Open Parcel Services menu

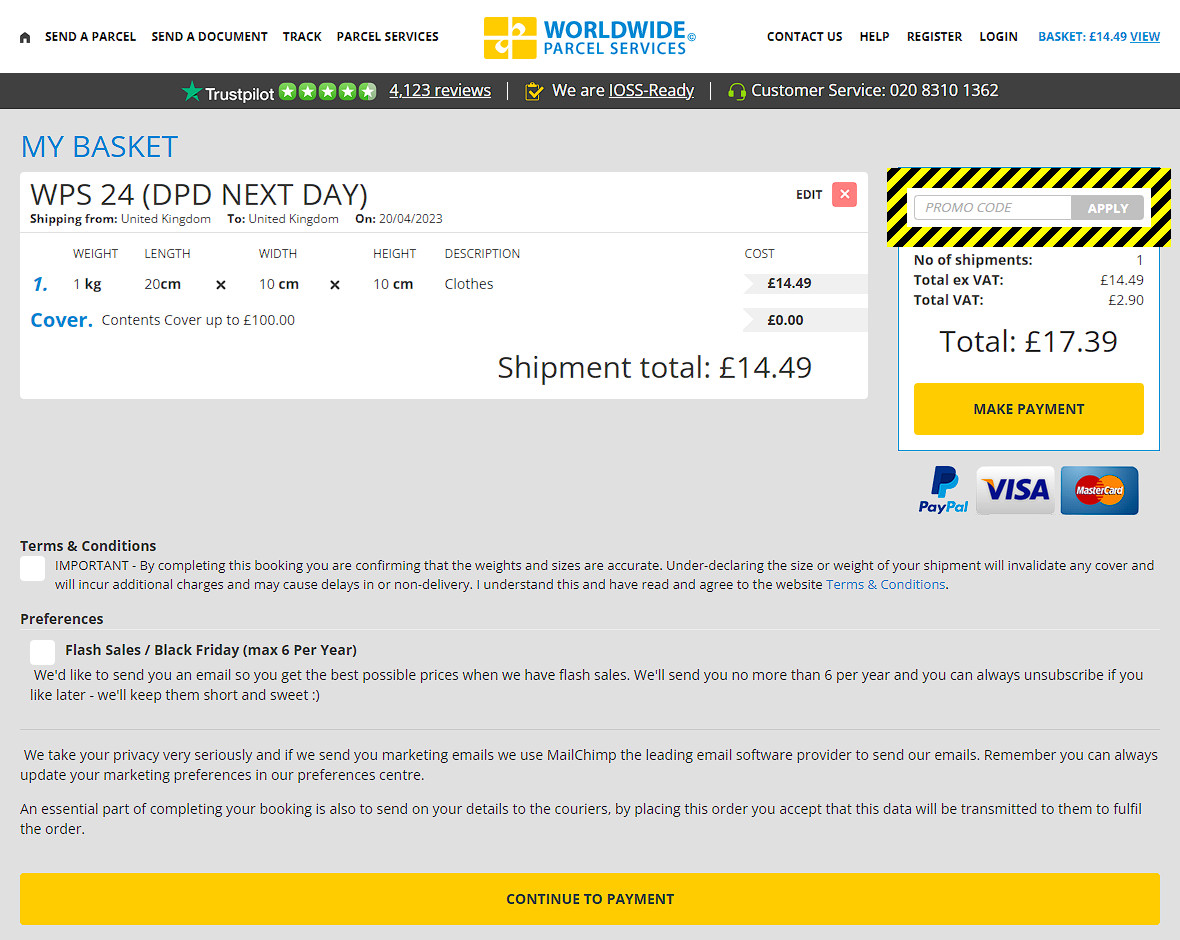[x=388, y=37]
